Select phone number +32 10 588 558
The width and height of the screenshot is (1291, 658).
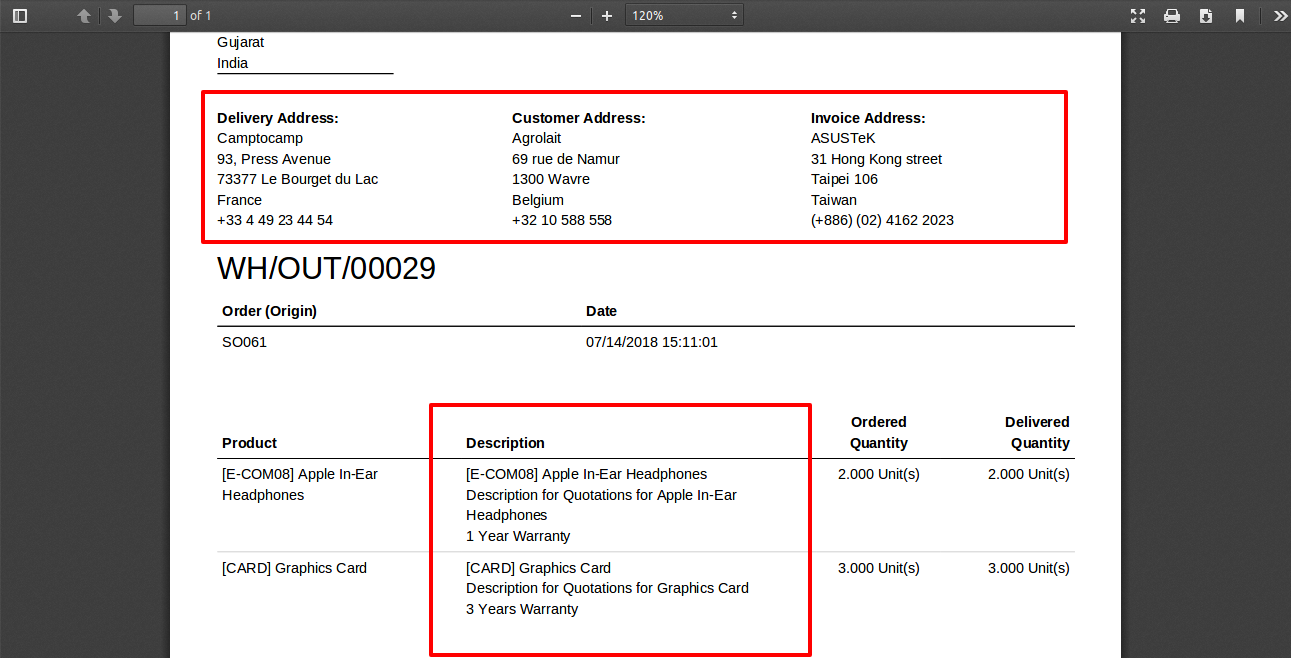tap(562, 220)
